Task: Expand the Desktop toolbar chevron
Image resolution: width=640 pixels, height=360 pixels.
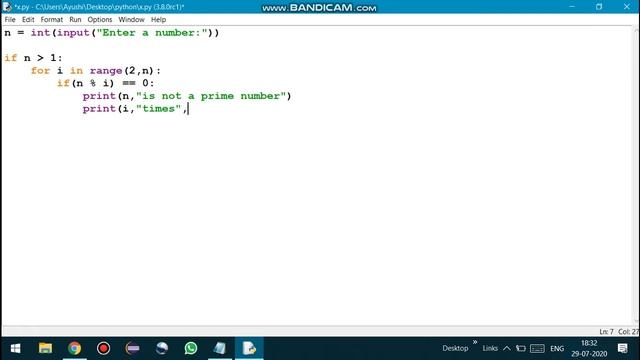Action: pos(475,342)
